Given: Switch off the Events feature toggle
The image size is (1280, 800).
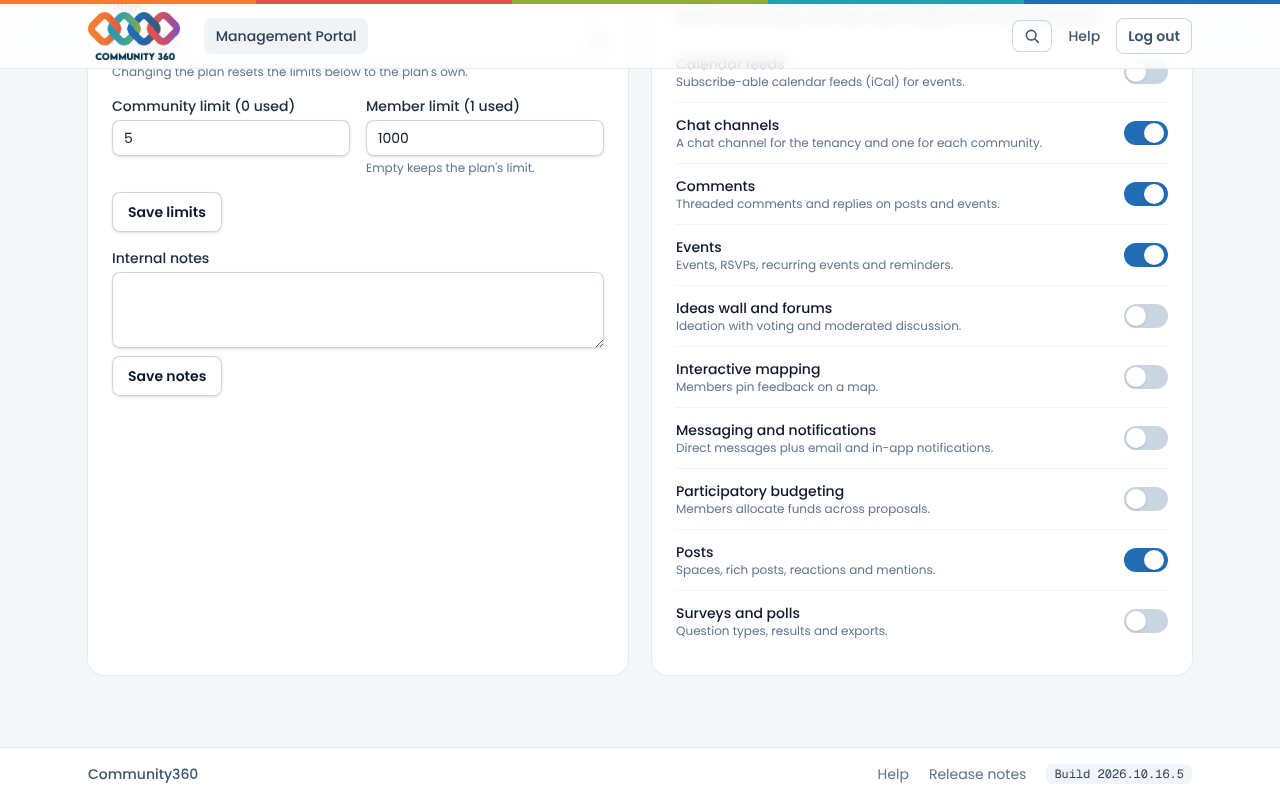Looking at the screenshot, I should pos(1146,255).
